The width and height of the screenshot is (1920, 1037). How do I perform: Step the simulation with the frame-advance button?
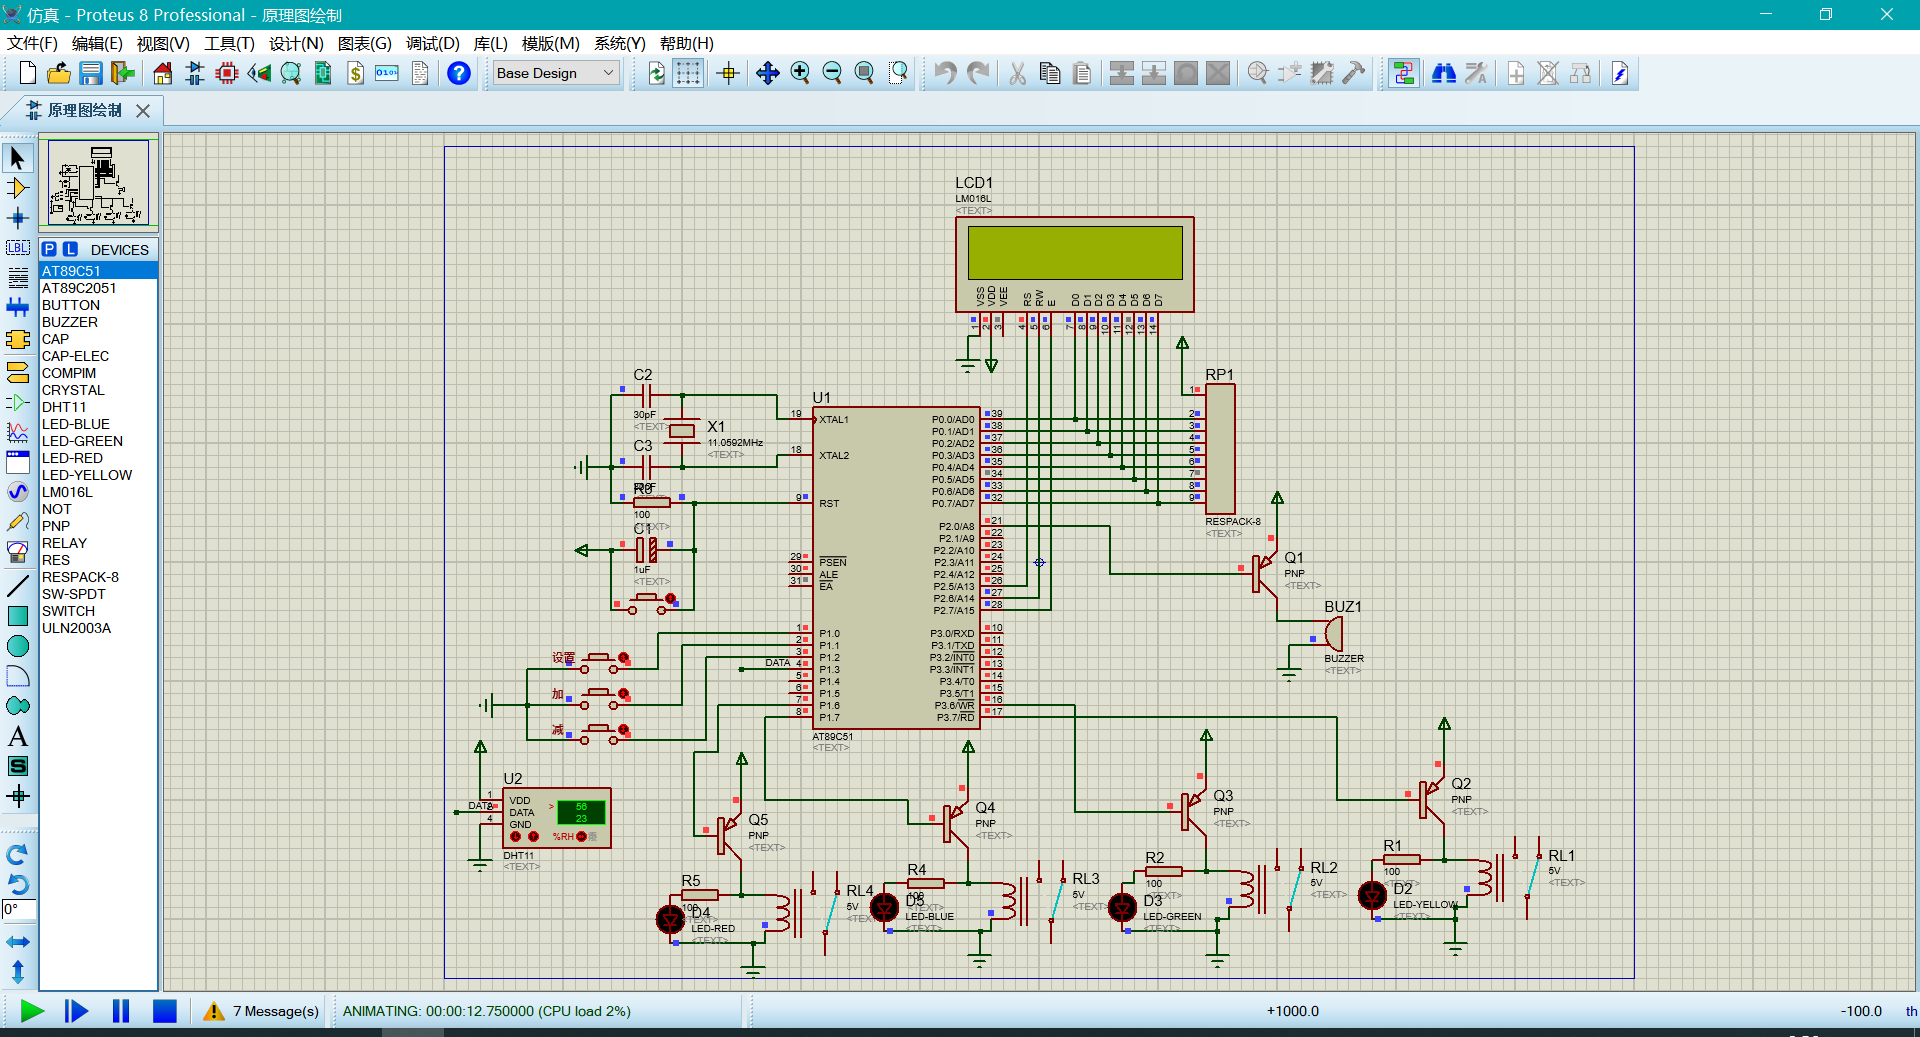click(x=76, y=1011)
